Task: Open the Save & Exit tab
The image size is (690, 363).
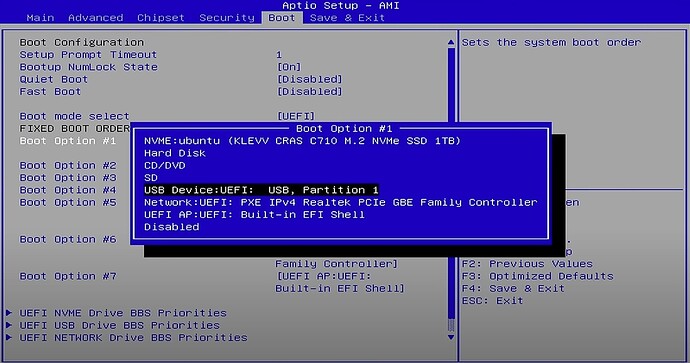Action: tap(347, 18)
